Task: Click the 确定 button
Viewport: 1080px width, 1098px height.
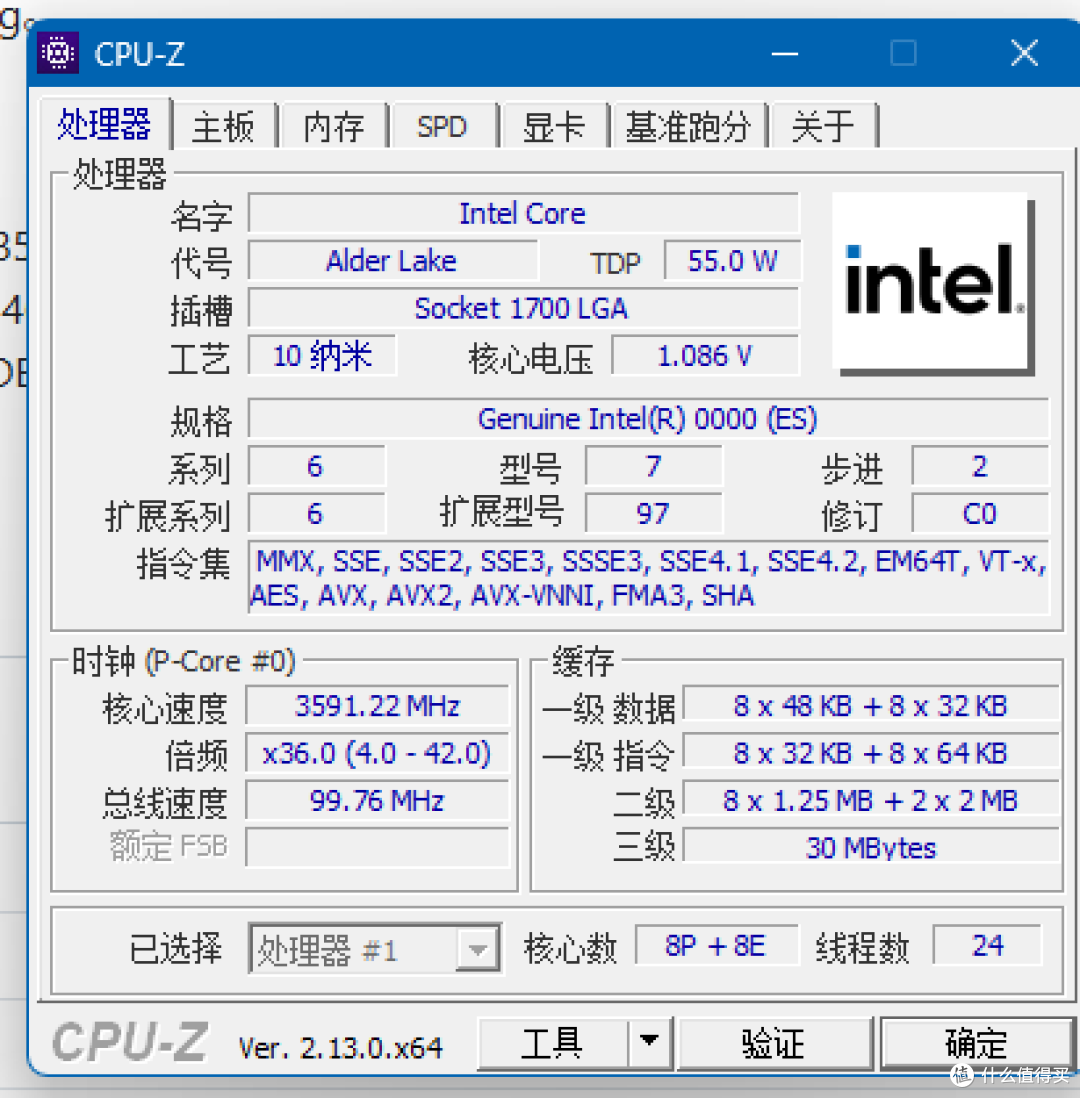Action: point(976,1044)
